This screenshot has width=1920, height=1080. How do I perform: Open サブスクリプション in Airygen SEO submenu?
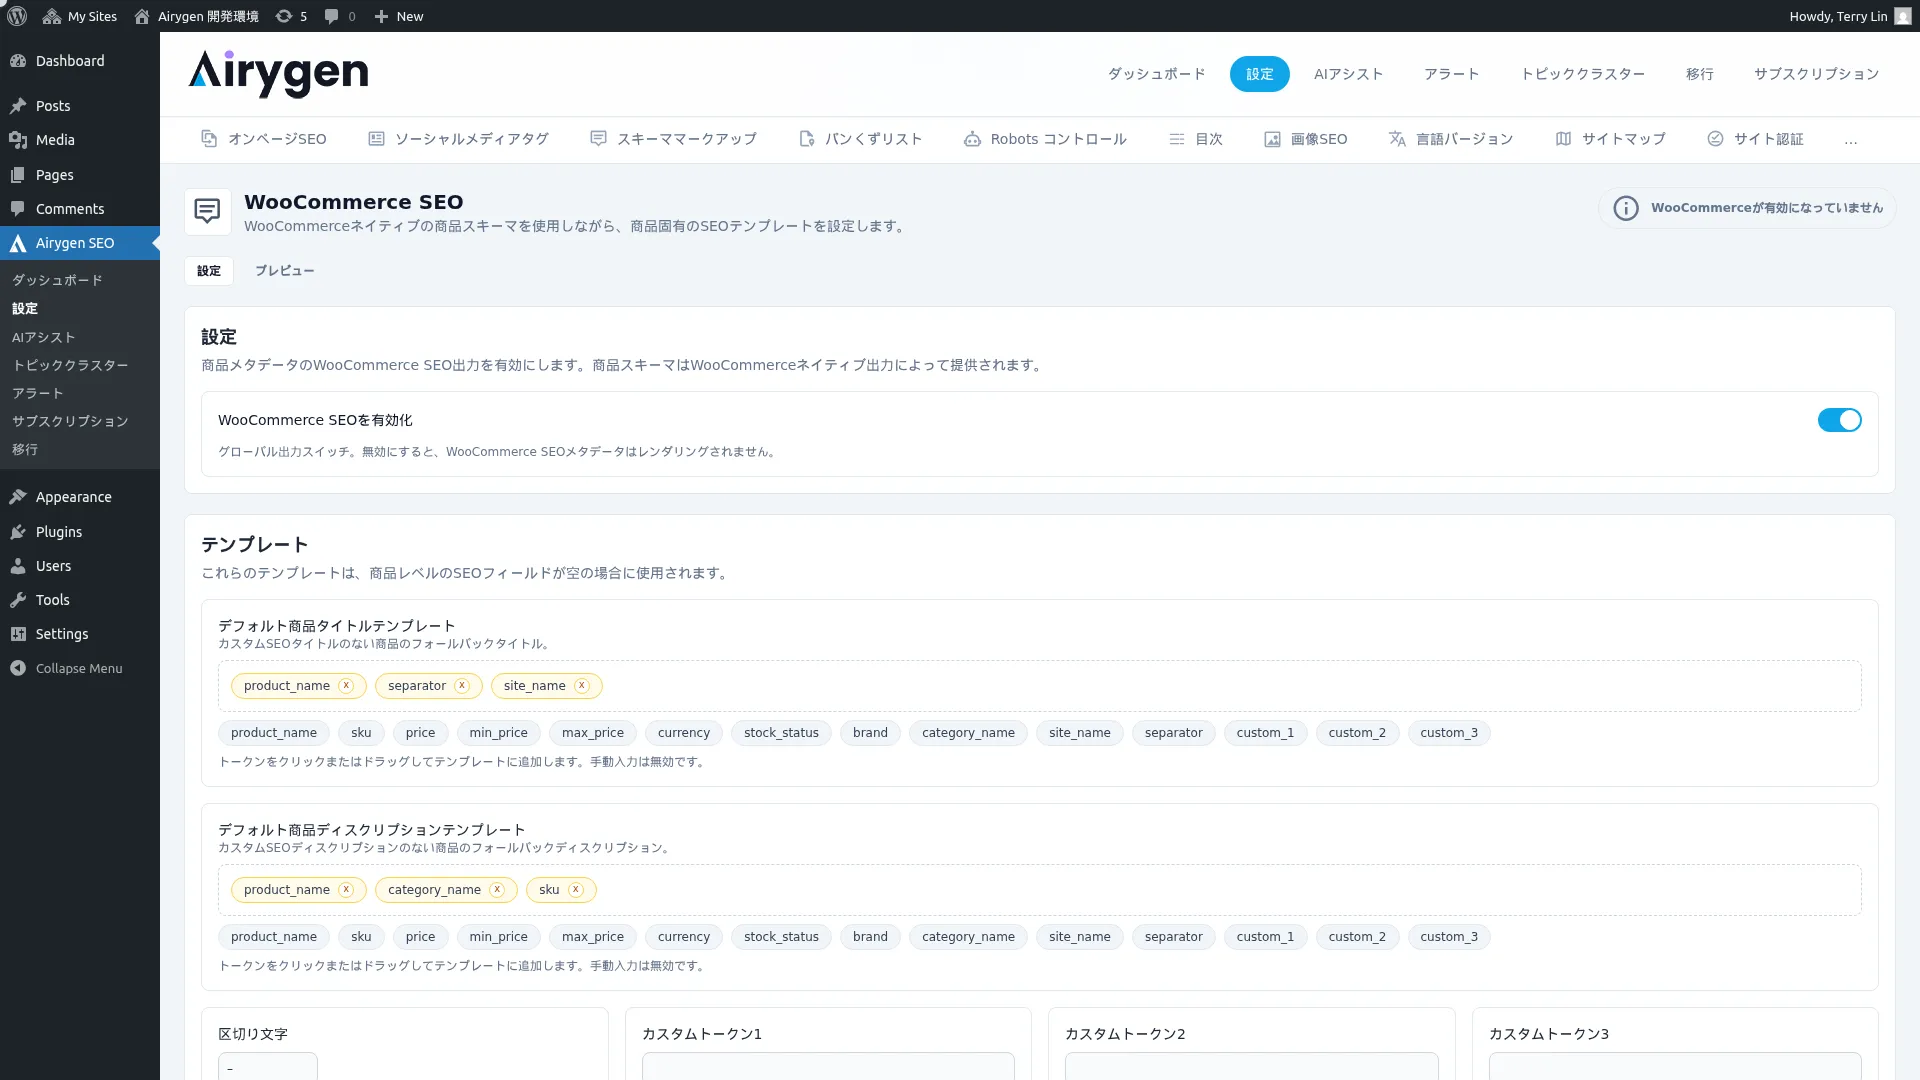tap(70, 421)
